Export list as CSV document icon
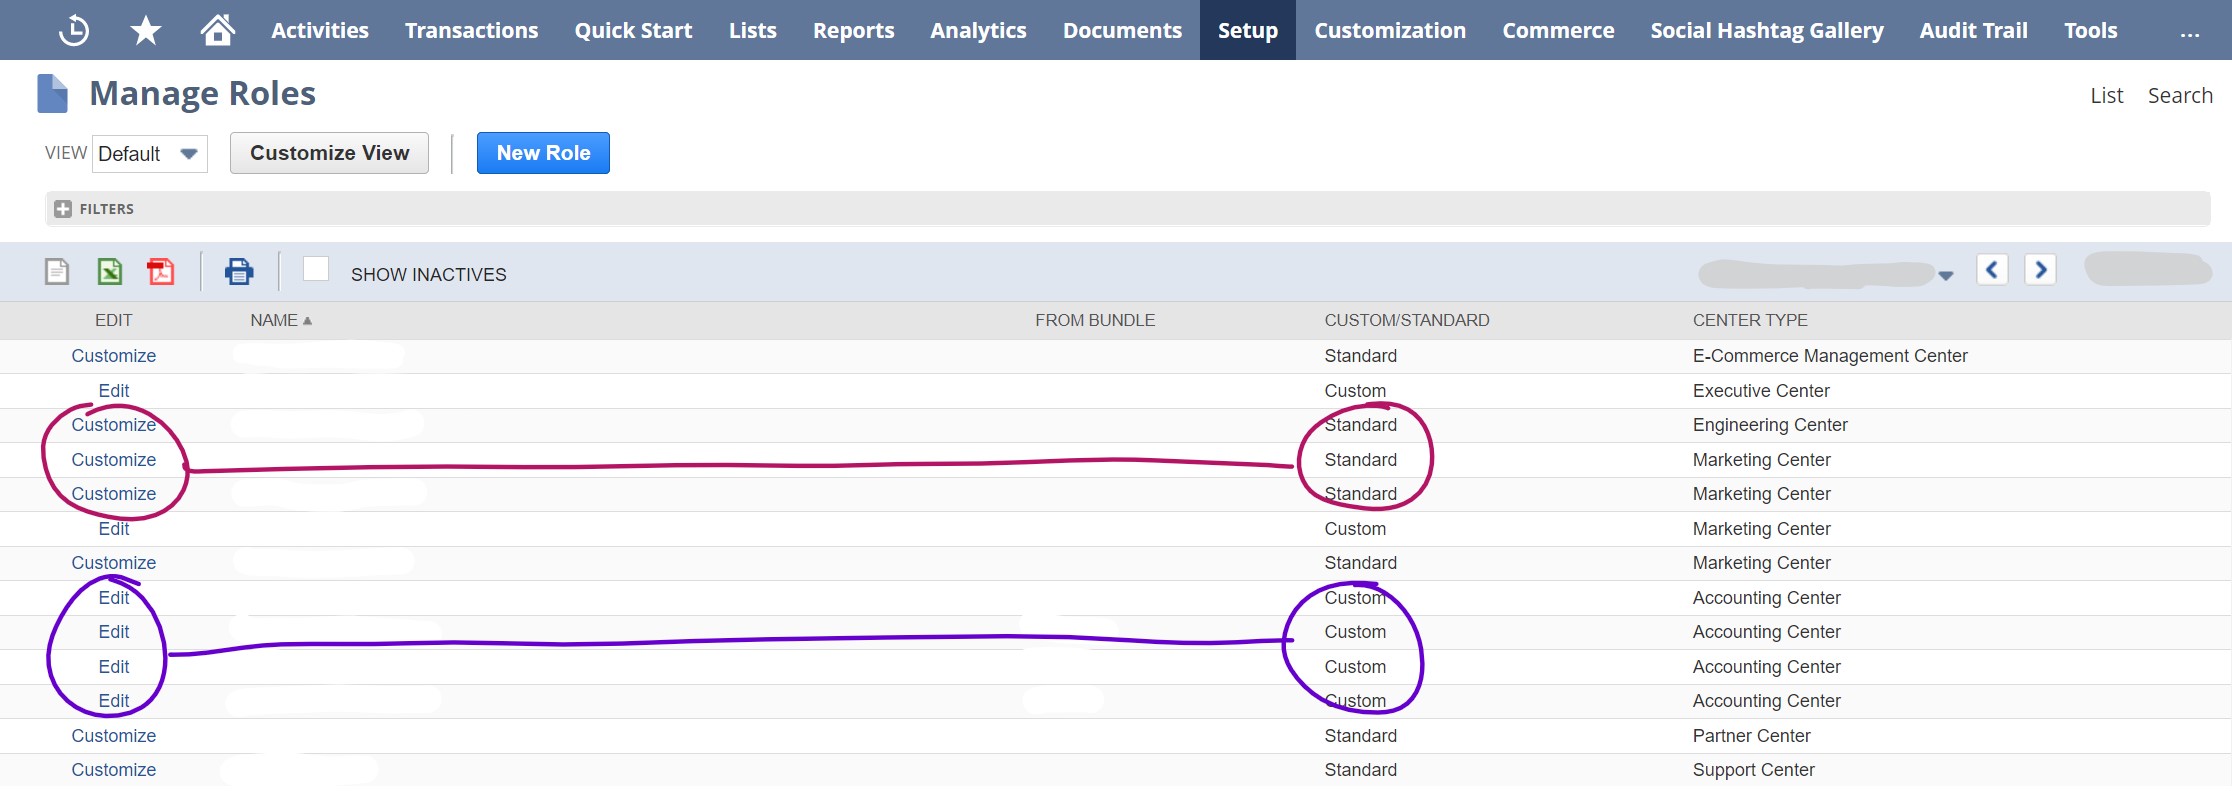The width and height of the screenshot is (2232, 791). pyautogui.click(x=57, y=271)
